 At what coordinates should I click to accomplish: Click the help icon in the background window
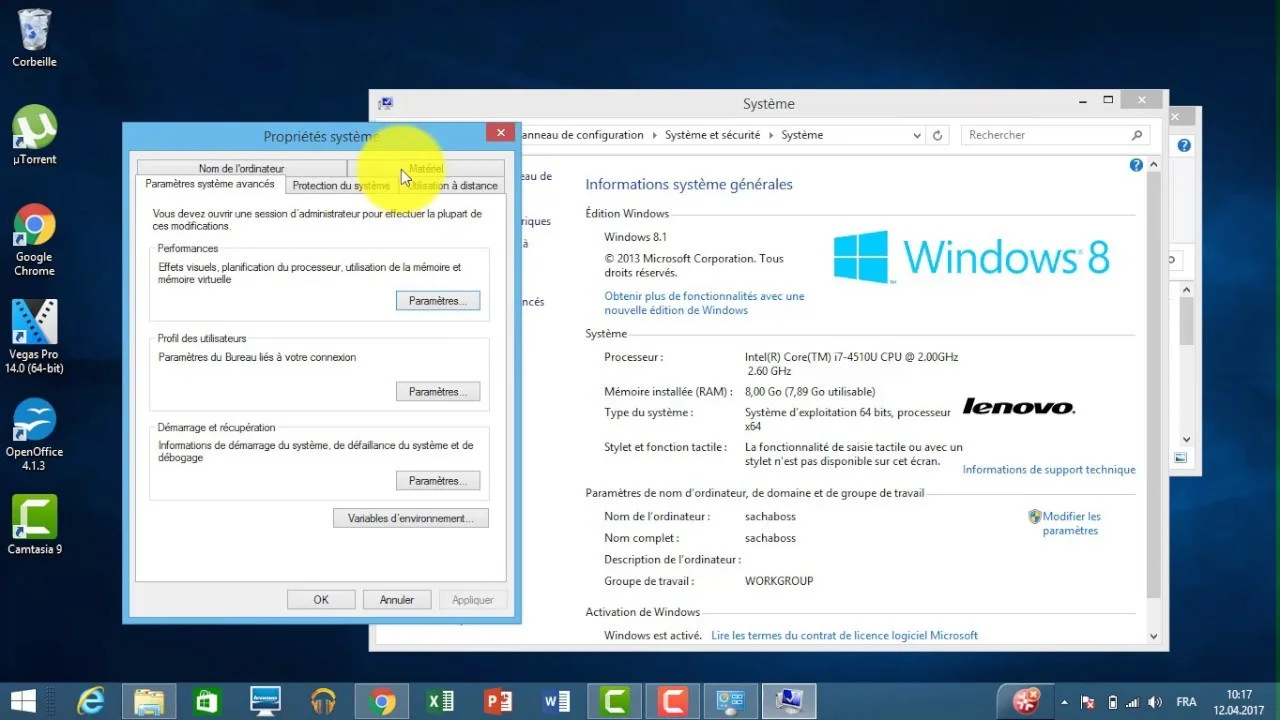tap(1184, 145)
